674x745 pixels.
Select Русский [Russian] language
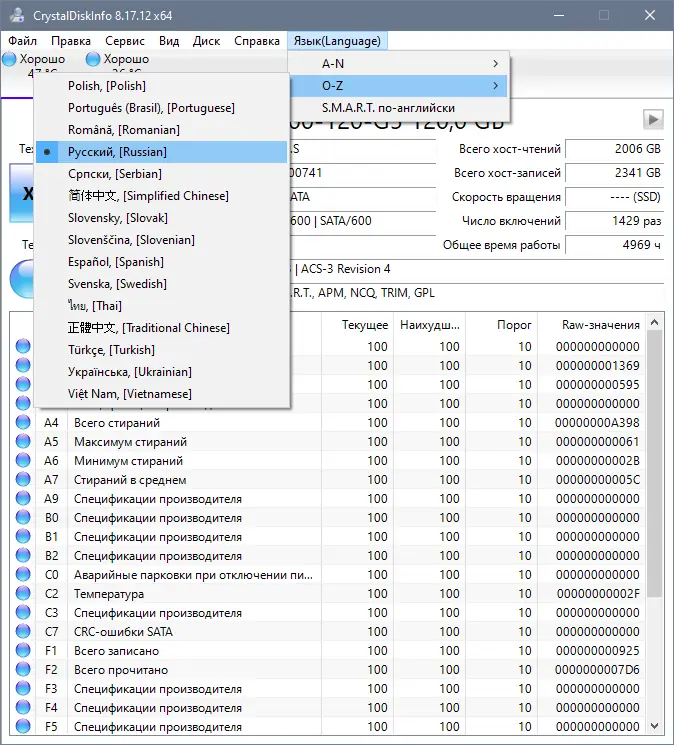point(161,152)
